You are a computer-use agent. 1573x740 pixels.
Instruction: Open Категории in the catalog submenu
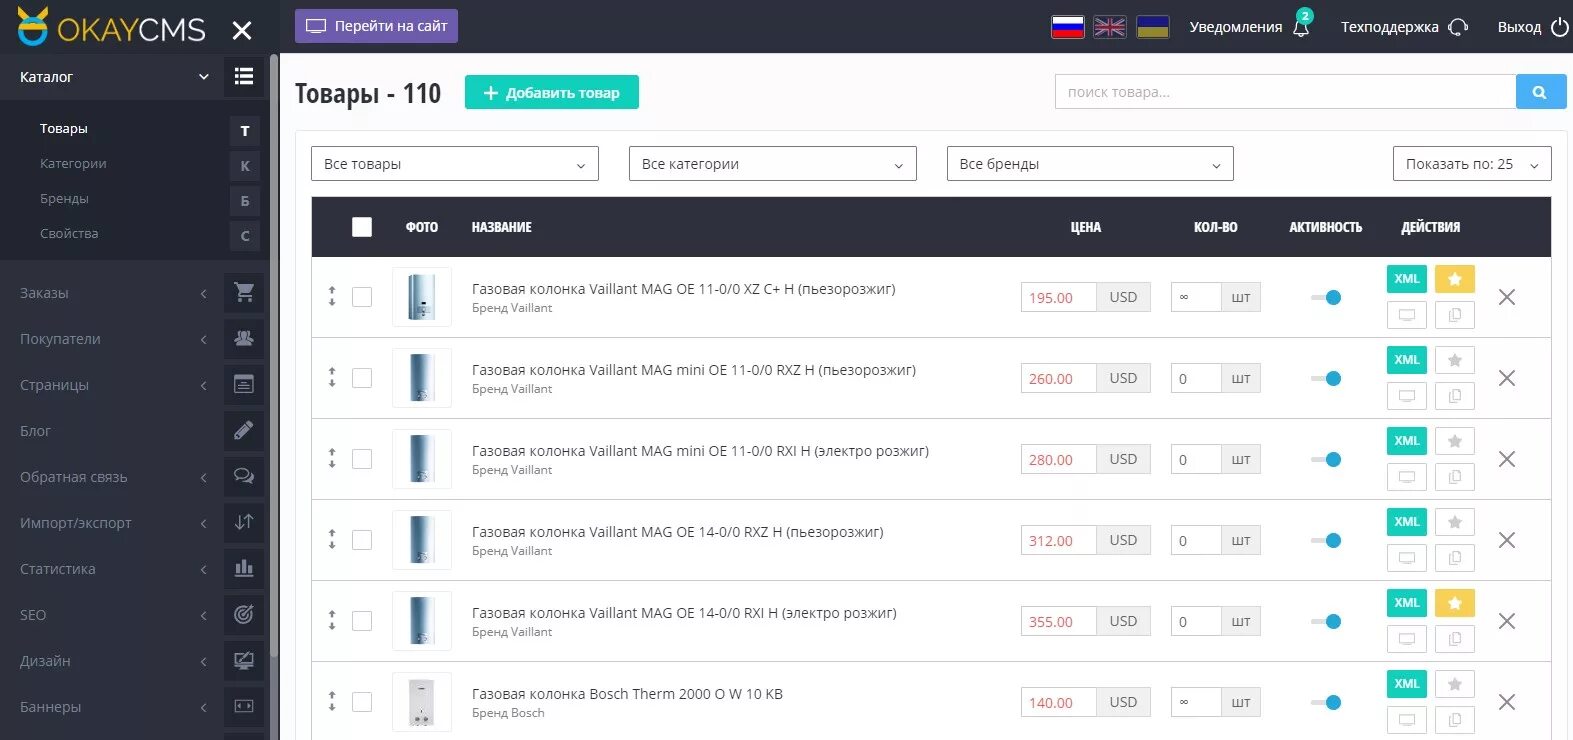click(73, 164)
